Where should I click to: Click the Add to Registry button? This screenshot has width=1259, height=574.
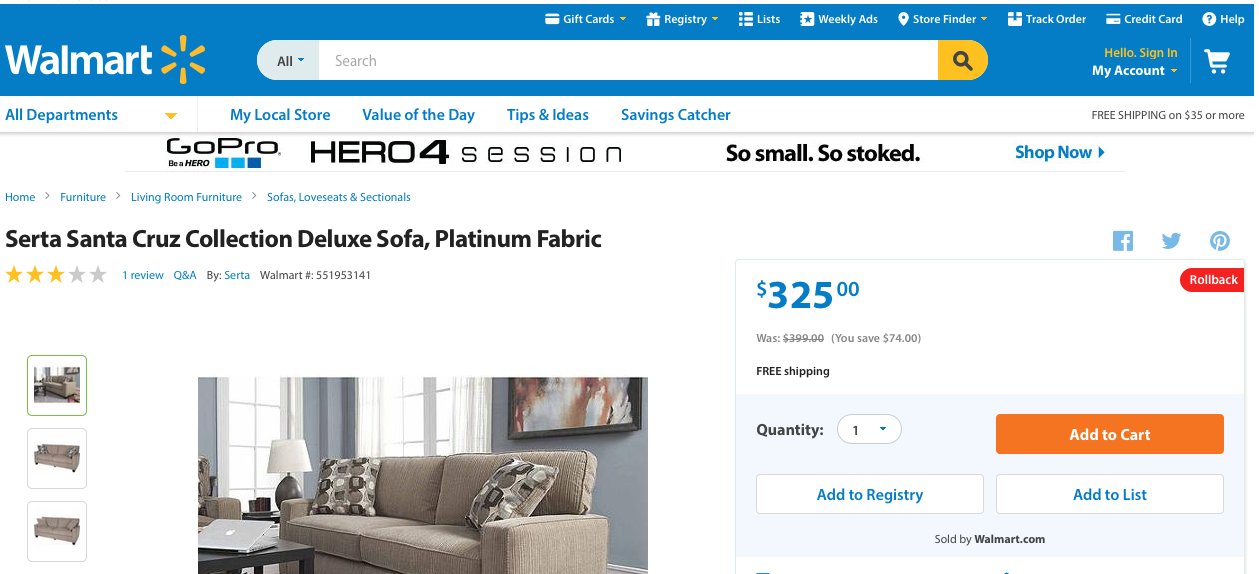pyautogui.click(x=869, y=494)
